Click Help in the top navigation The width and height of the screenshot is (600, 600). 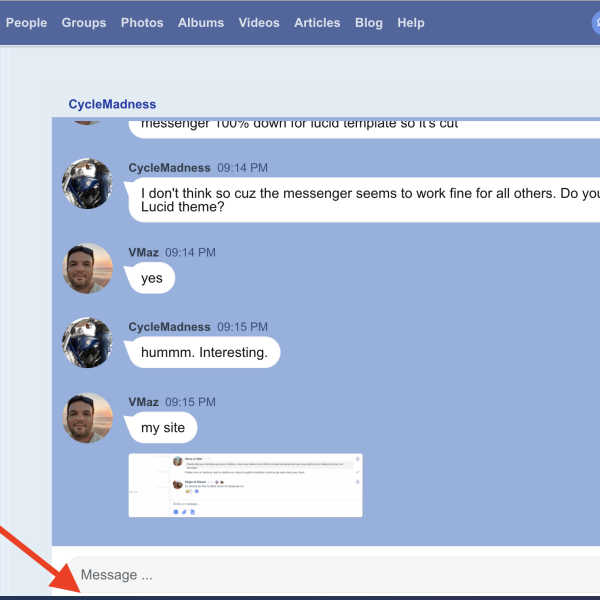411,22
